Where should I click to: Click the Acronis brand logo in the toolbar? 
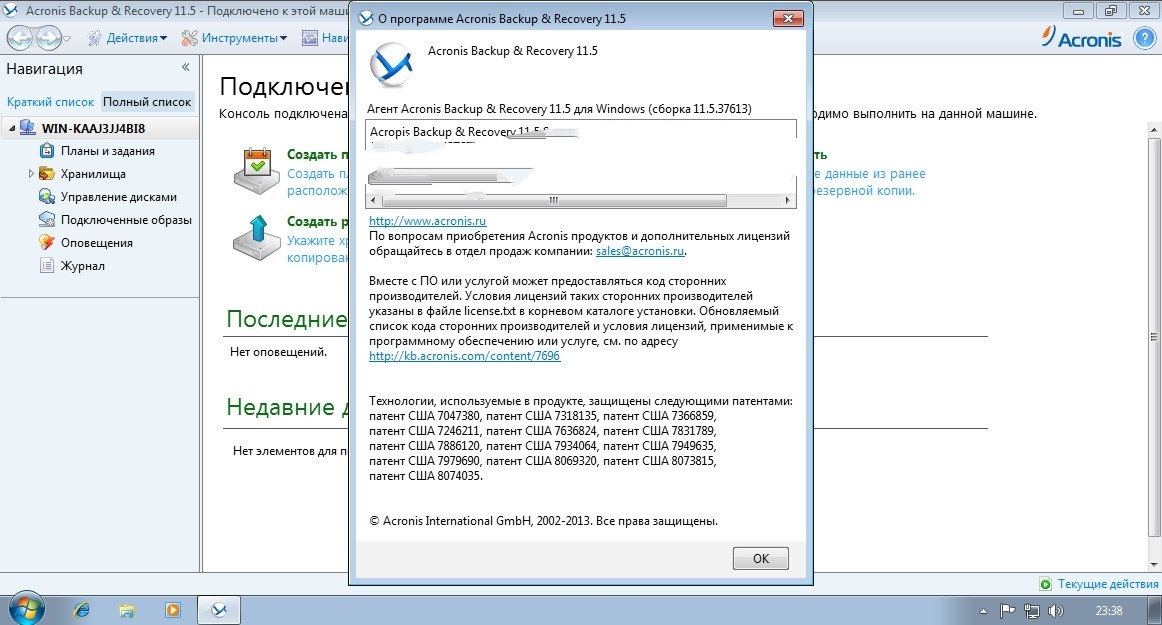coord(1081,37)
